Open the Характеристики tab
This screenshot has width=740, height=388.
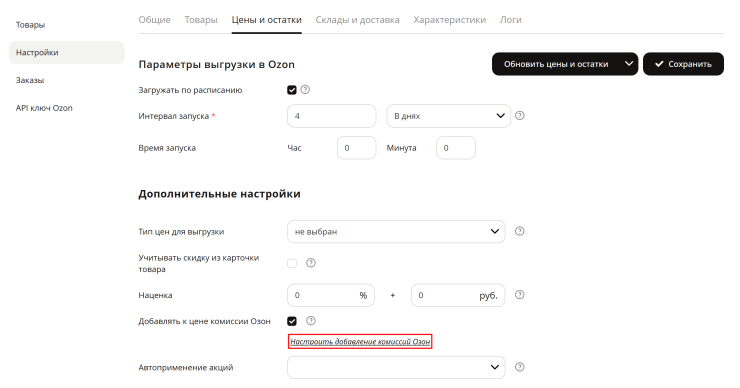(x=450, y=20)
